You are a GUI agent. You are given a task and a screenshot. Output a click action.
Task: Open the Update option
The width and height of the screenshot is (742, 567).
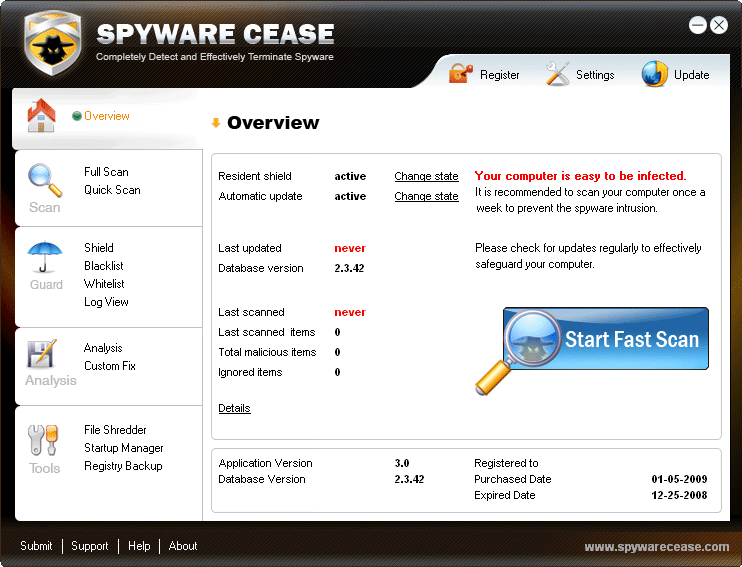691,75
